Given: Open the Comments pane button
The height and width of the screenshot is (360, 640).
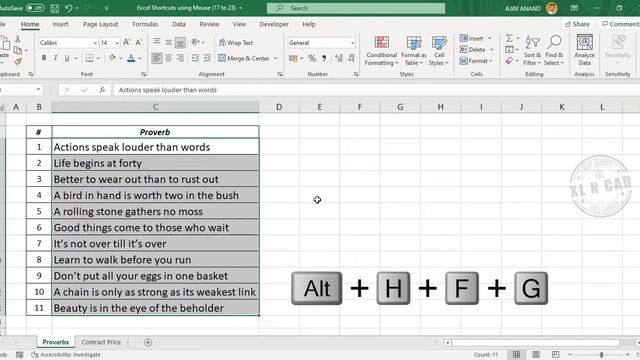Looking at the screenshot, I should (x=620, y=24).
